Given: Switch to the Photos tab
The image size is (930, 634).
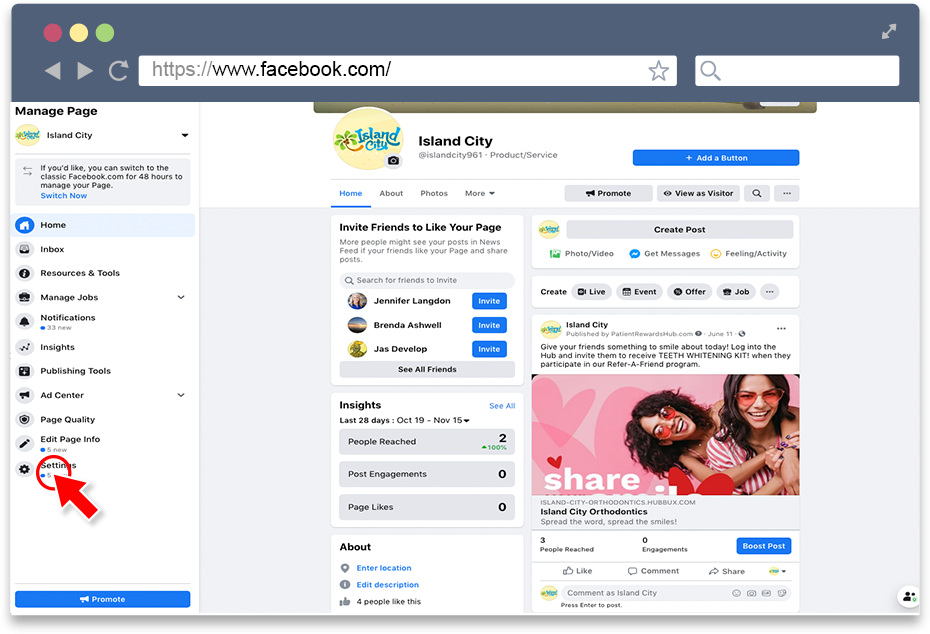Looking at the screenshot, I should pos(434,194).
